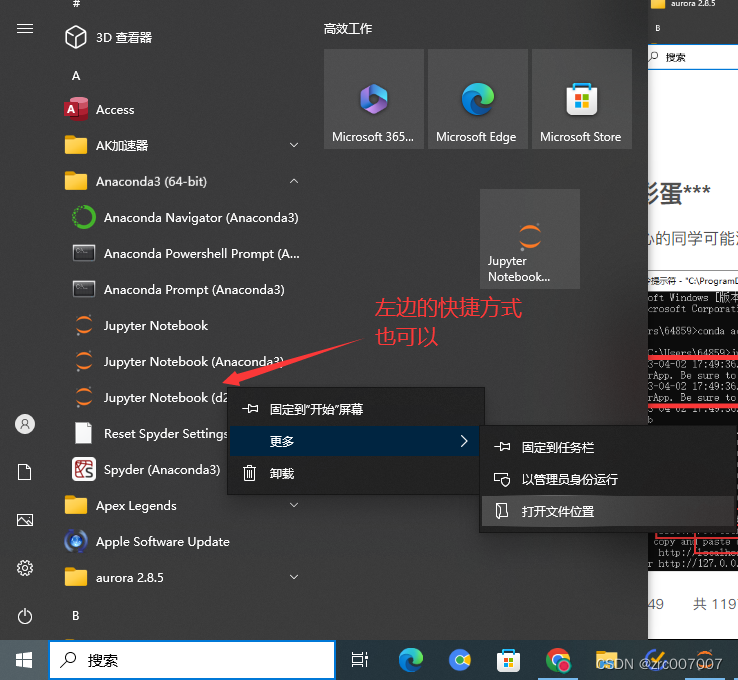Select 以管理员身份运行 in the submenu
Image resolution: width=738 pixels, height=680 pixels.
click(608, 479)
